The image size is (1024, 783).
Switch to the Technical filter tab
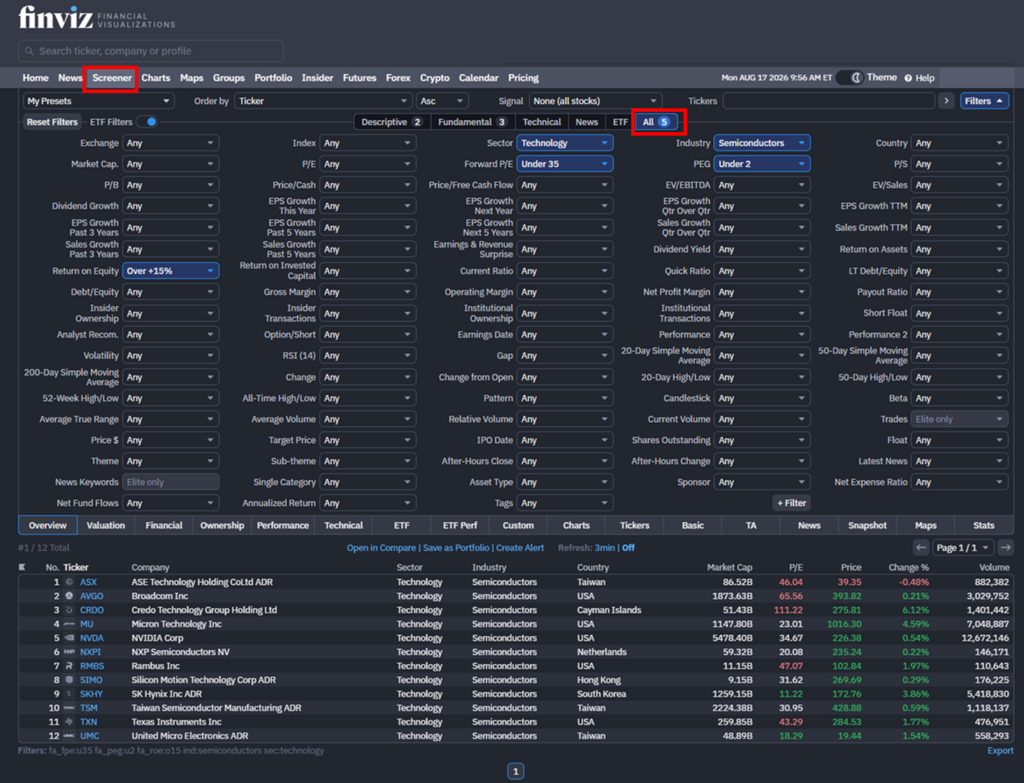tap(541, 121)
